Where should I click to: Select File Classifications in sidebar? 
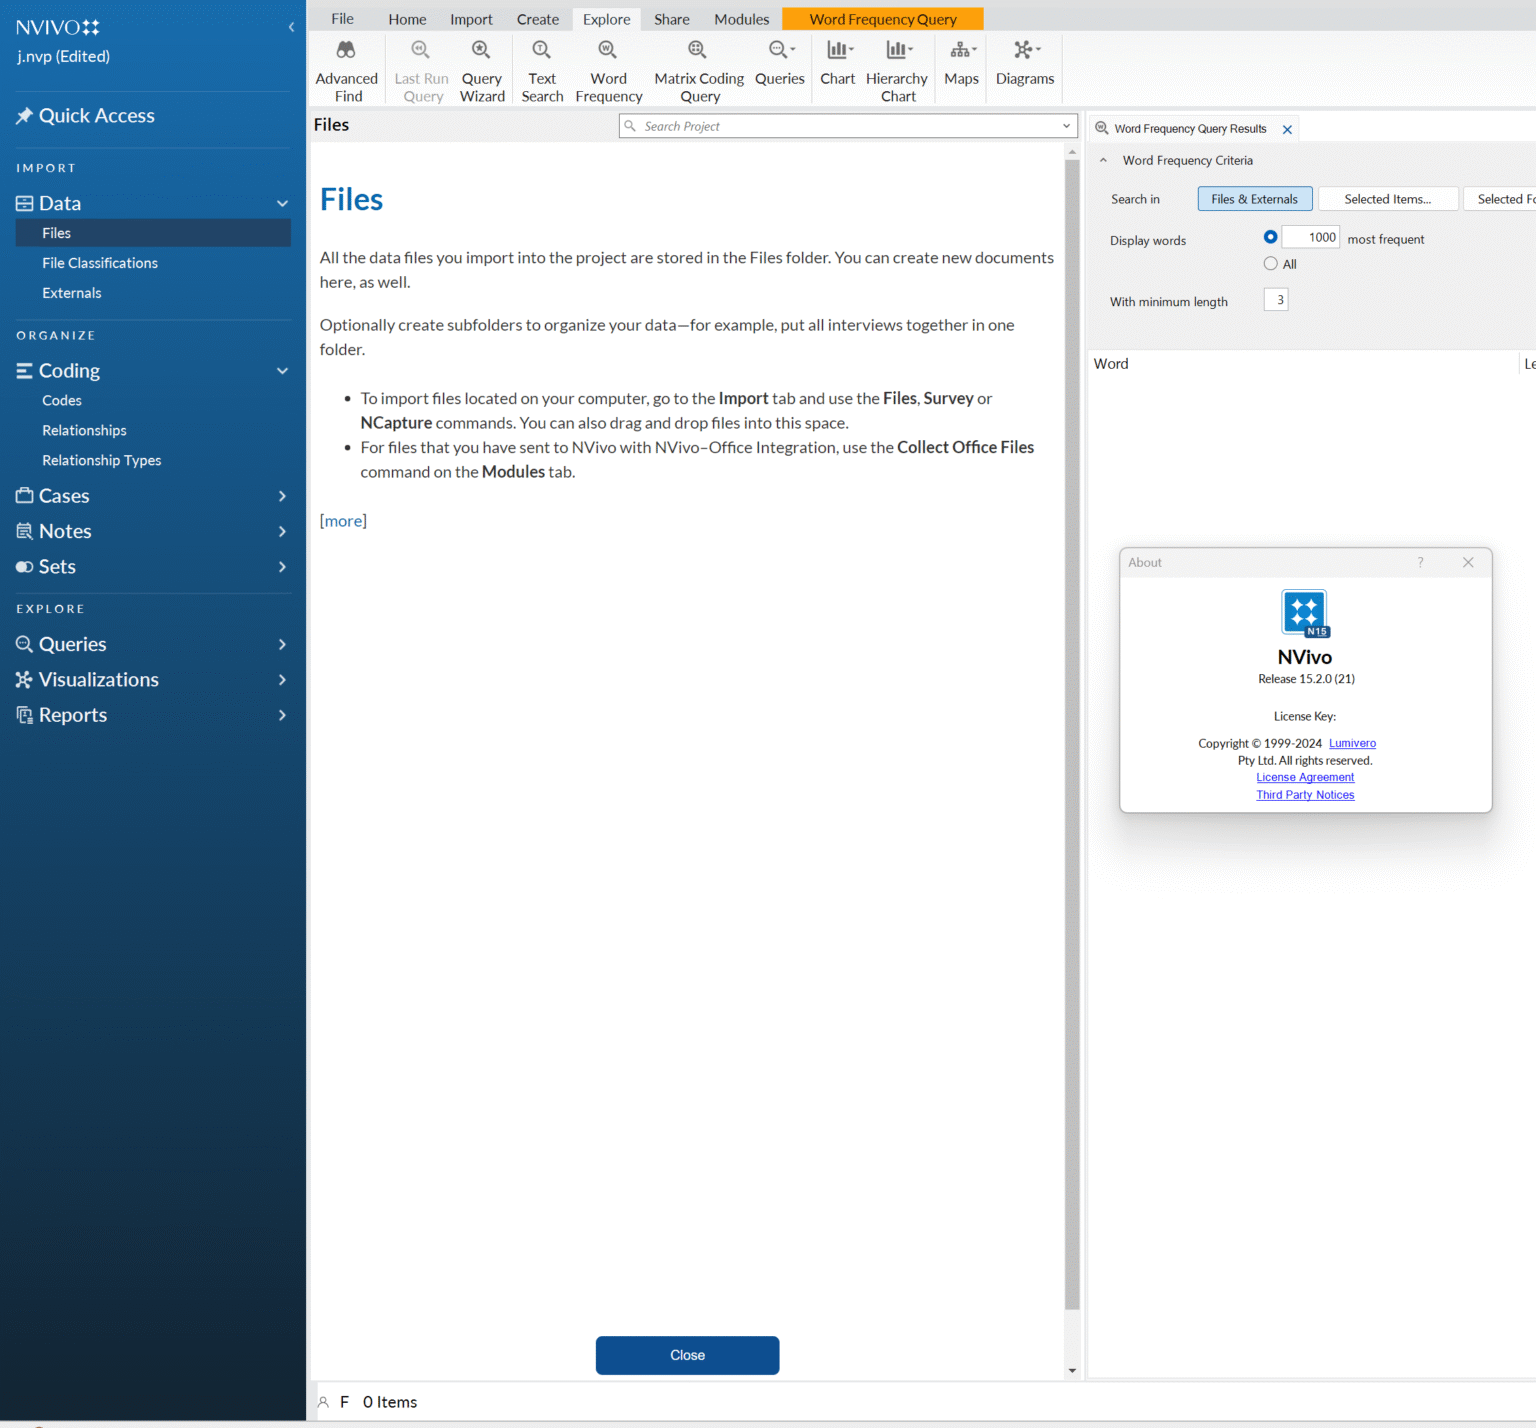100,263
